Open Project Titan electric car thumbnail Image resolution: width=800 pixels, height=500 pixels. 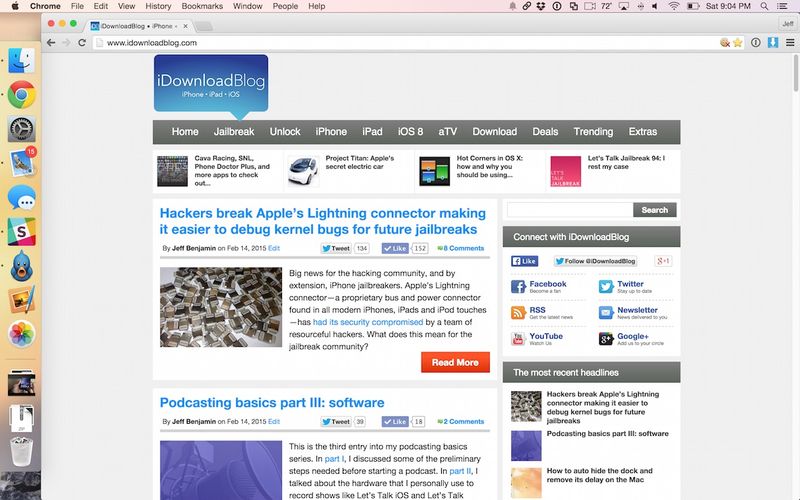pos(304,171)
